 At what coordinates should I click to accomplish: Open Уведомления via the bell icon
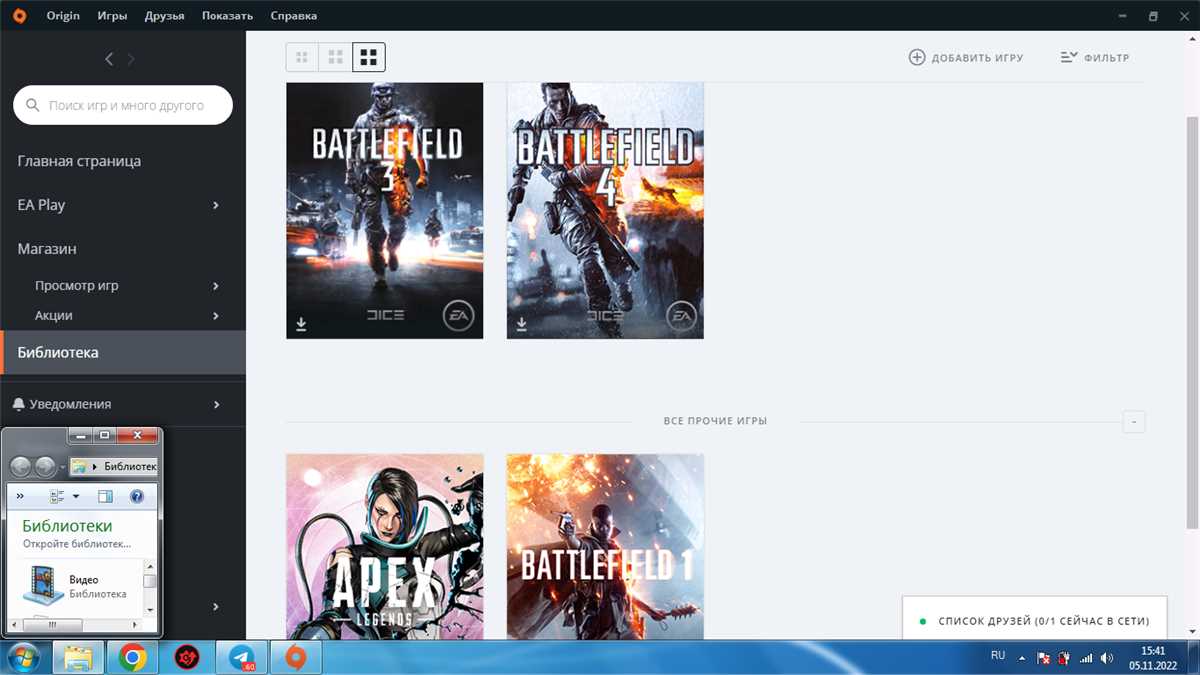point(20,403)
